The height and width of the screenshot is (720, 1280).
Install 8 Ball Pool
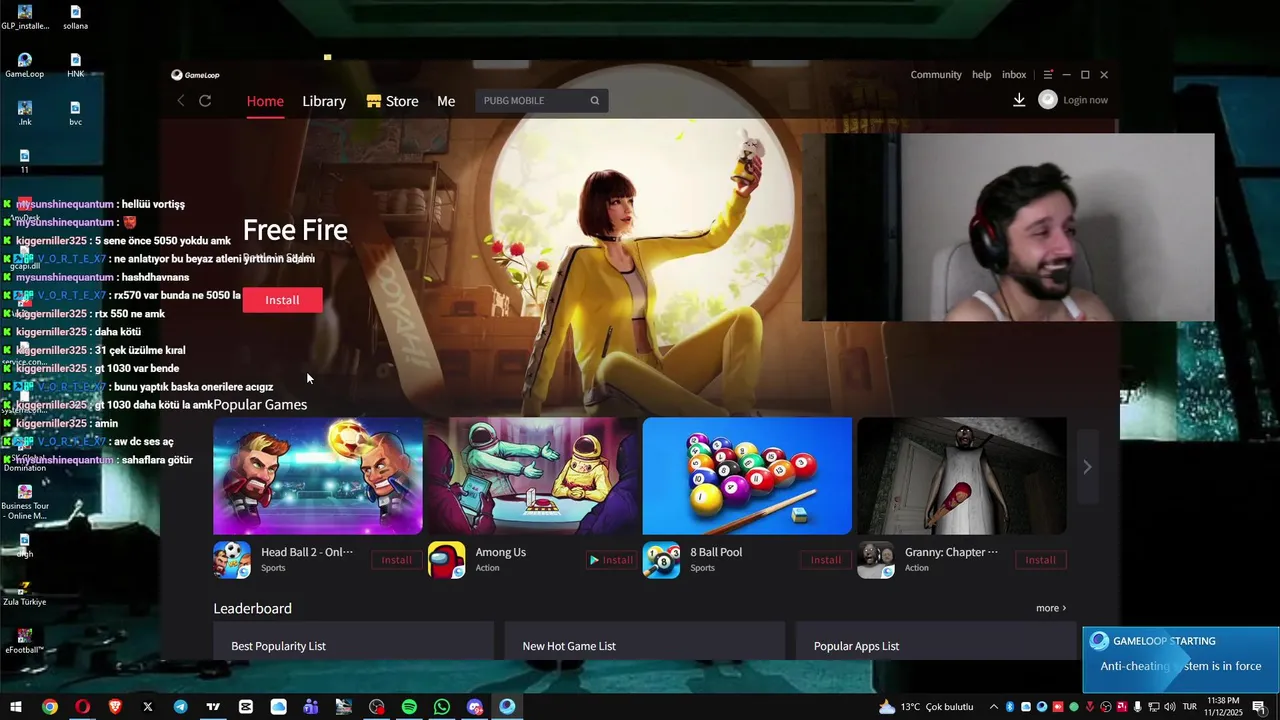pyautogui.click(x=826, y=560)
